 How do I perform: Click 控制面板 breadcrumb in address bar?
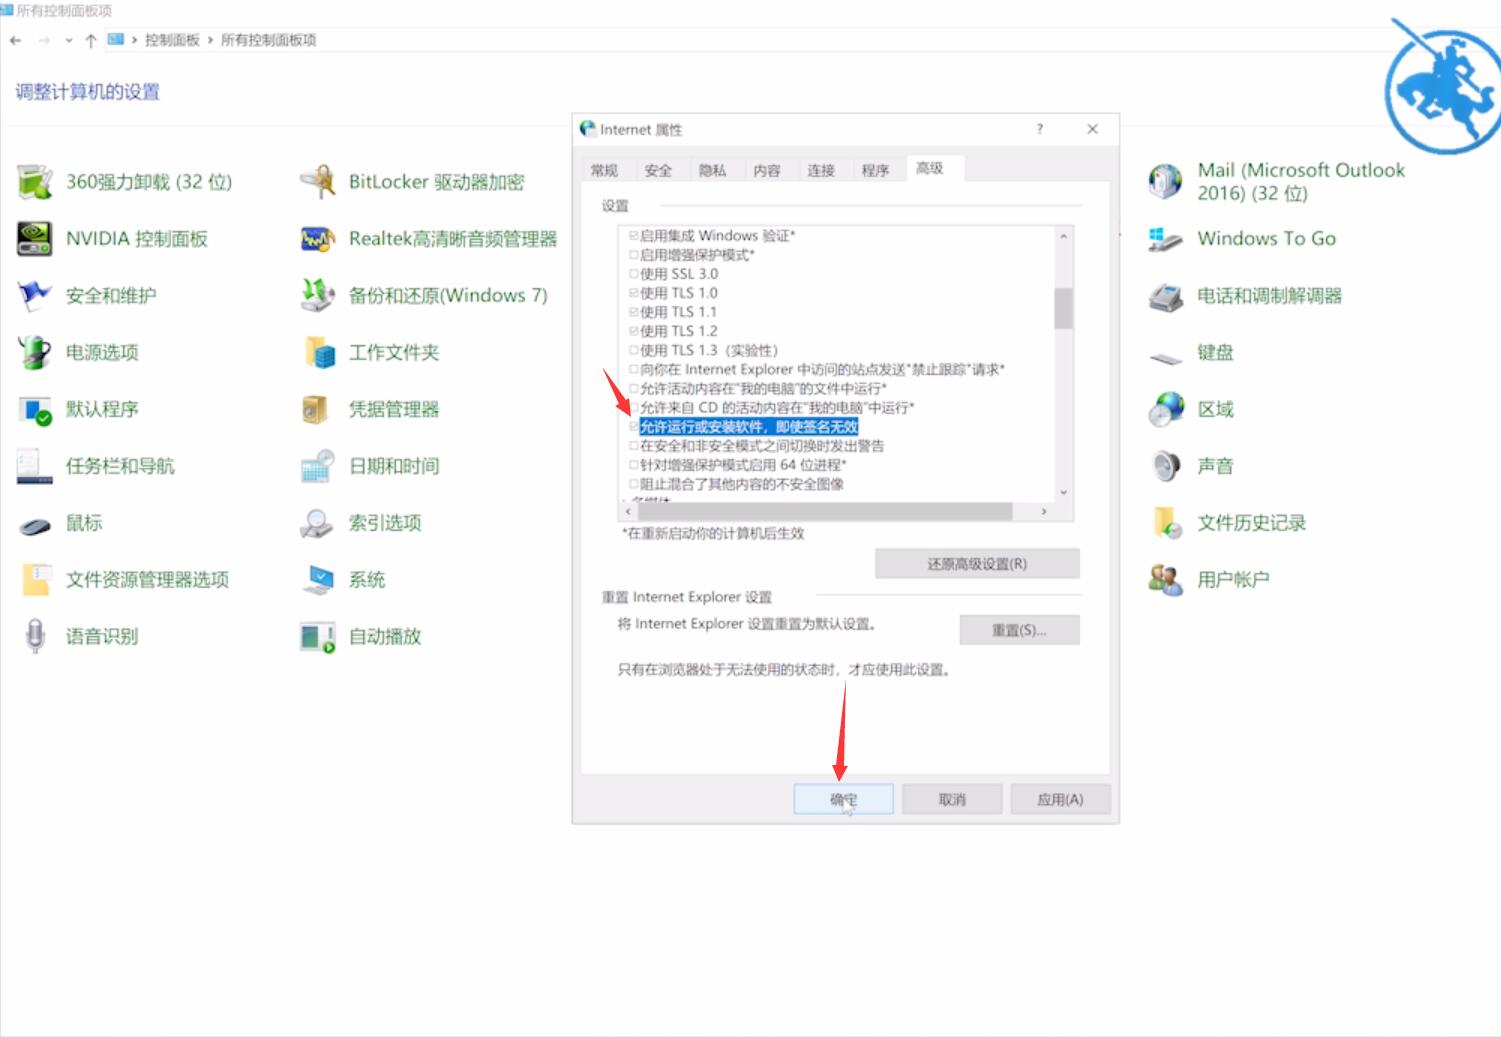click(172, 40)
